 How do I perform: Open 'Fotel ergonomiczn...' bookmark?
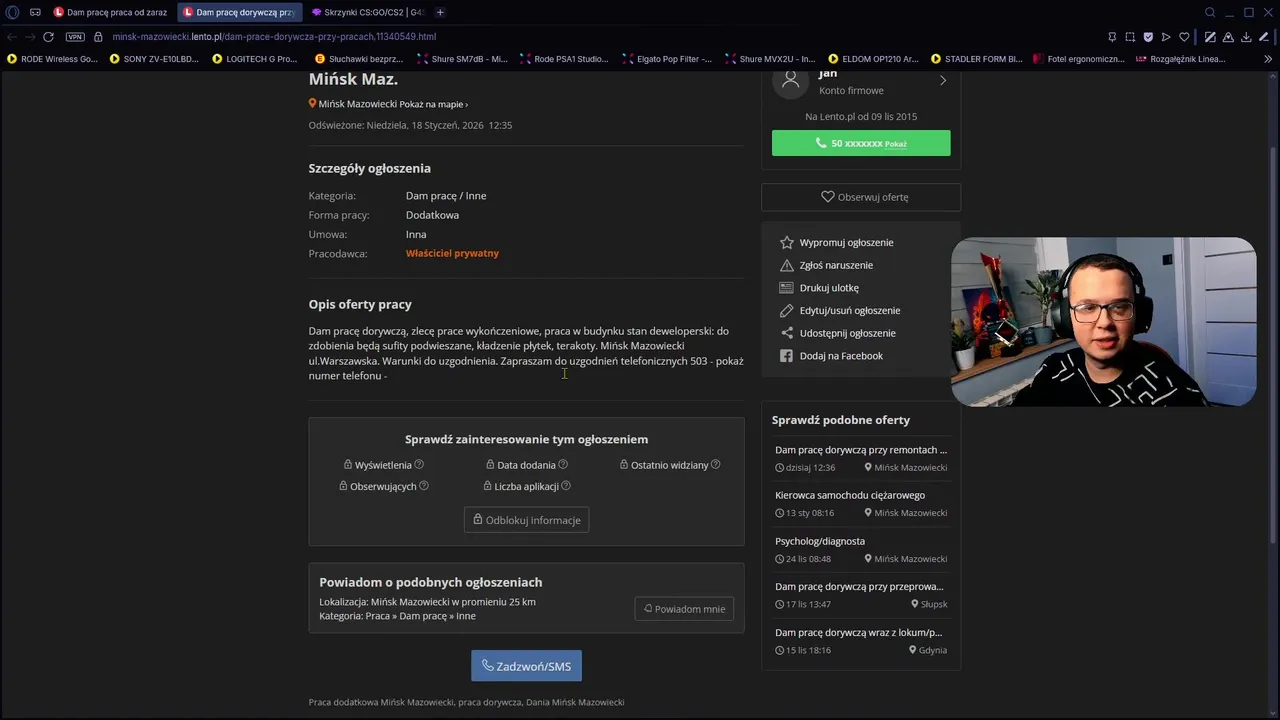[x=1079, y=59]
